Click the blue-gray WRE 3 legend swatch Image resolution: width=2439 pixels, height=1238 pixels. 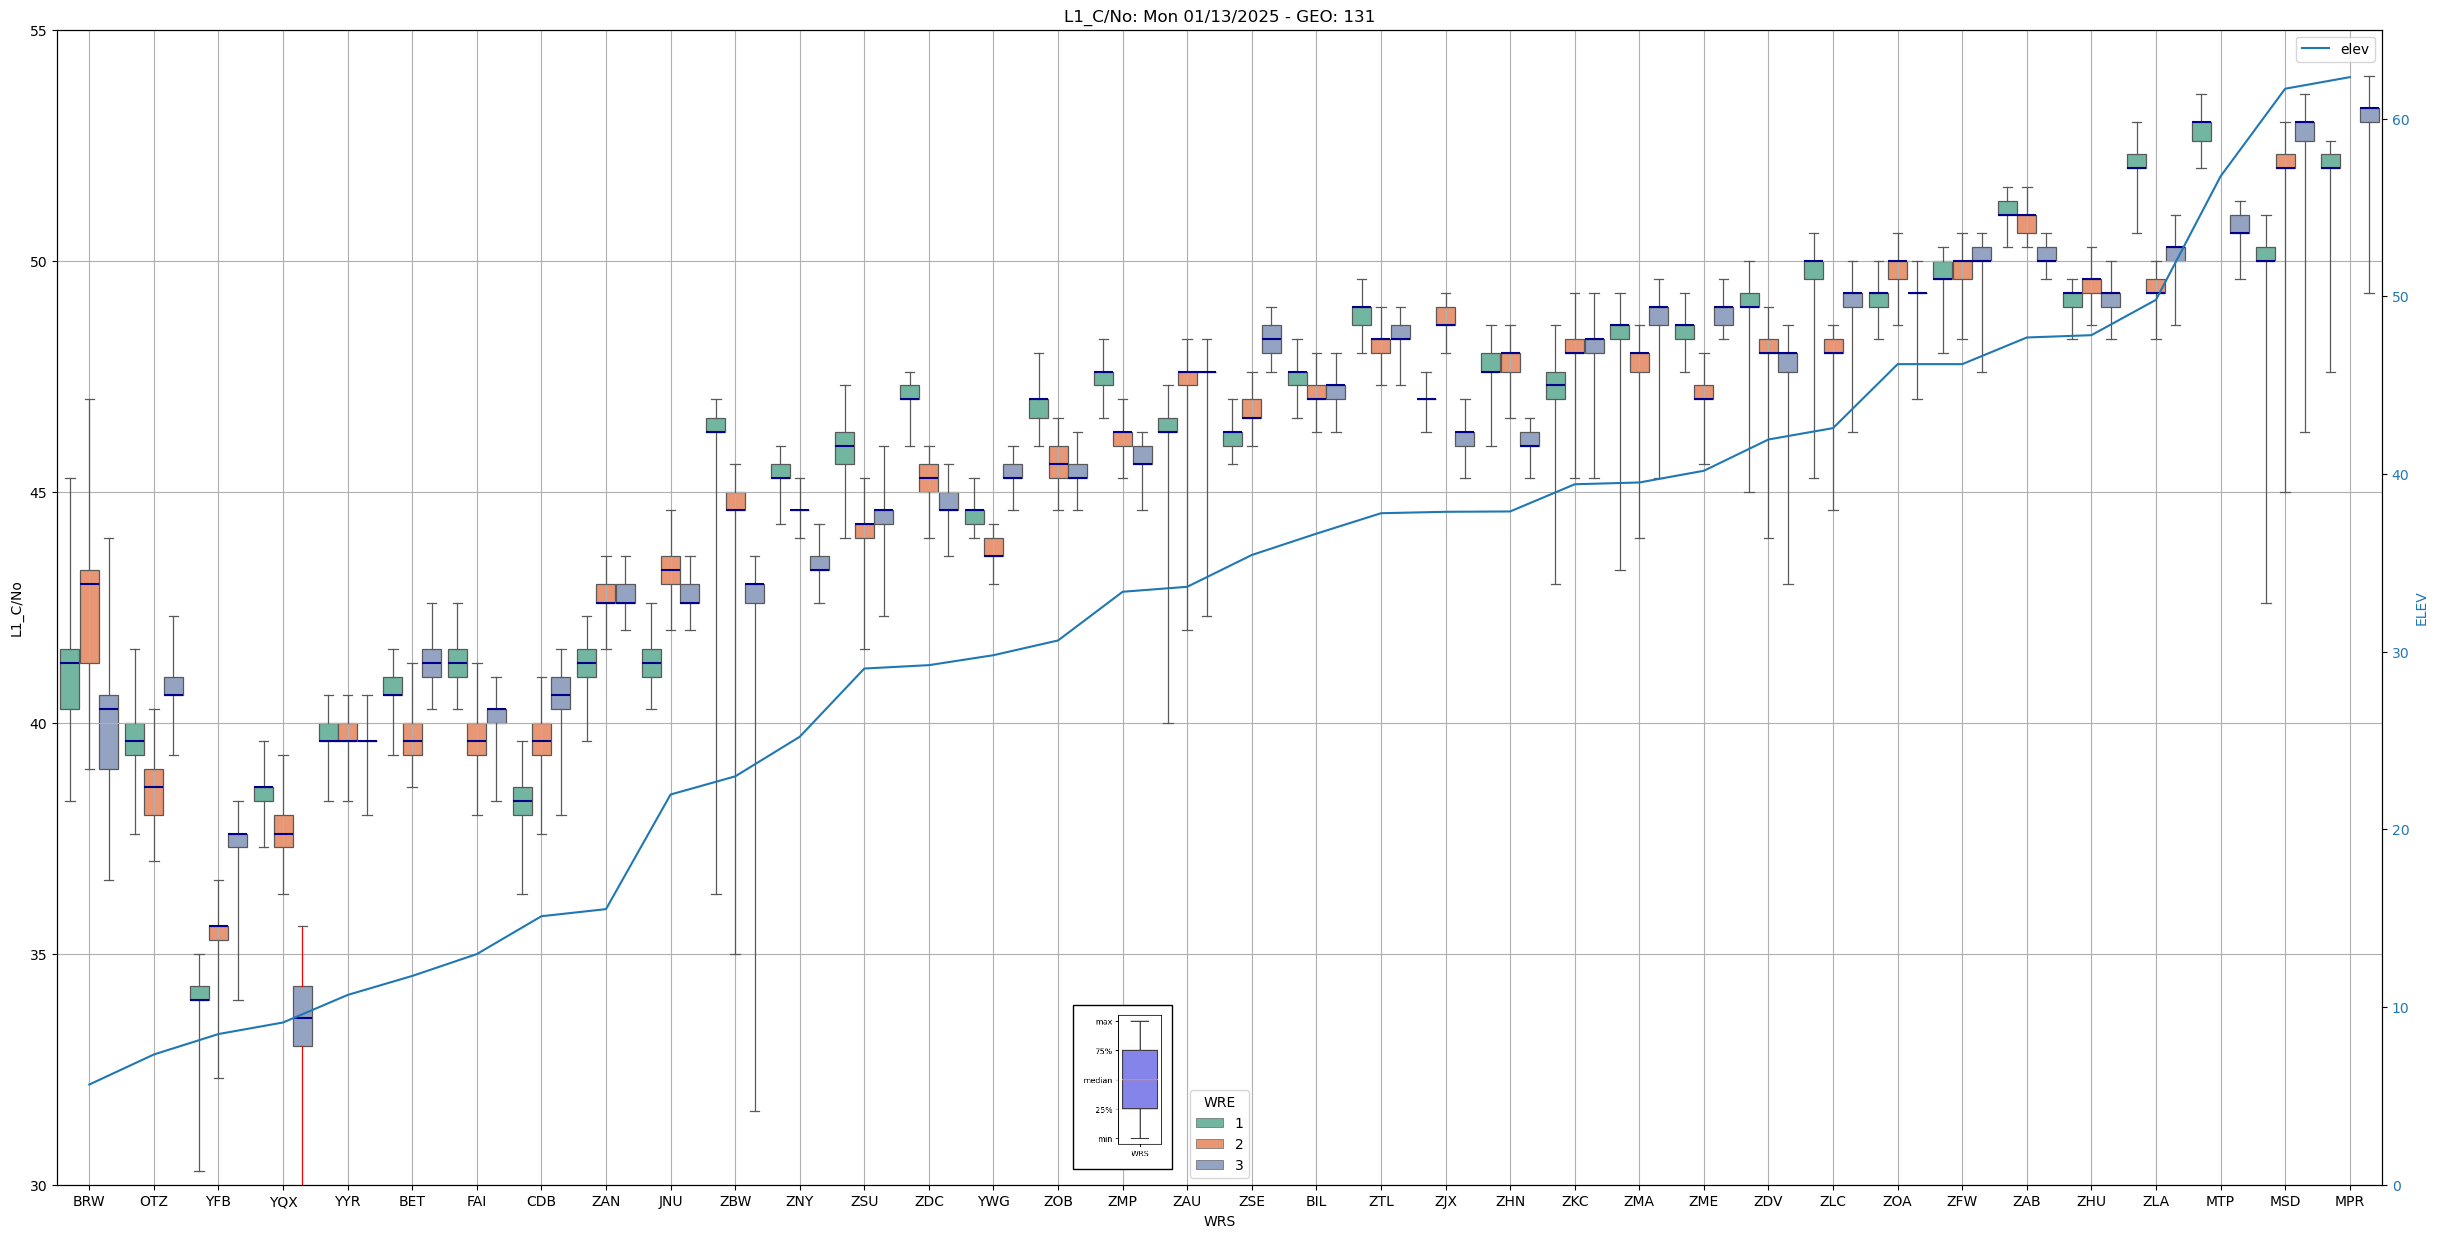(1209, 1165)
